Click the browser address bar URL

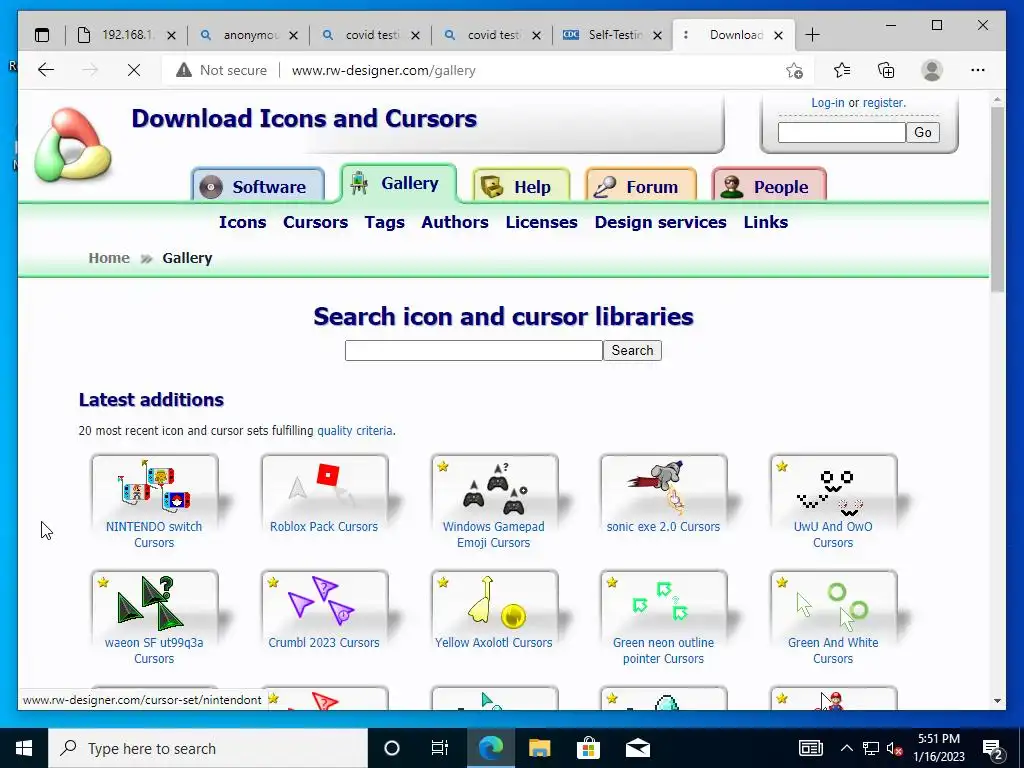tap(383, 71)
